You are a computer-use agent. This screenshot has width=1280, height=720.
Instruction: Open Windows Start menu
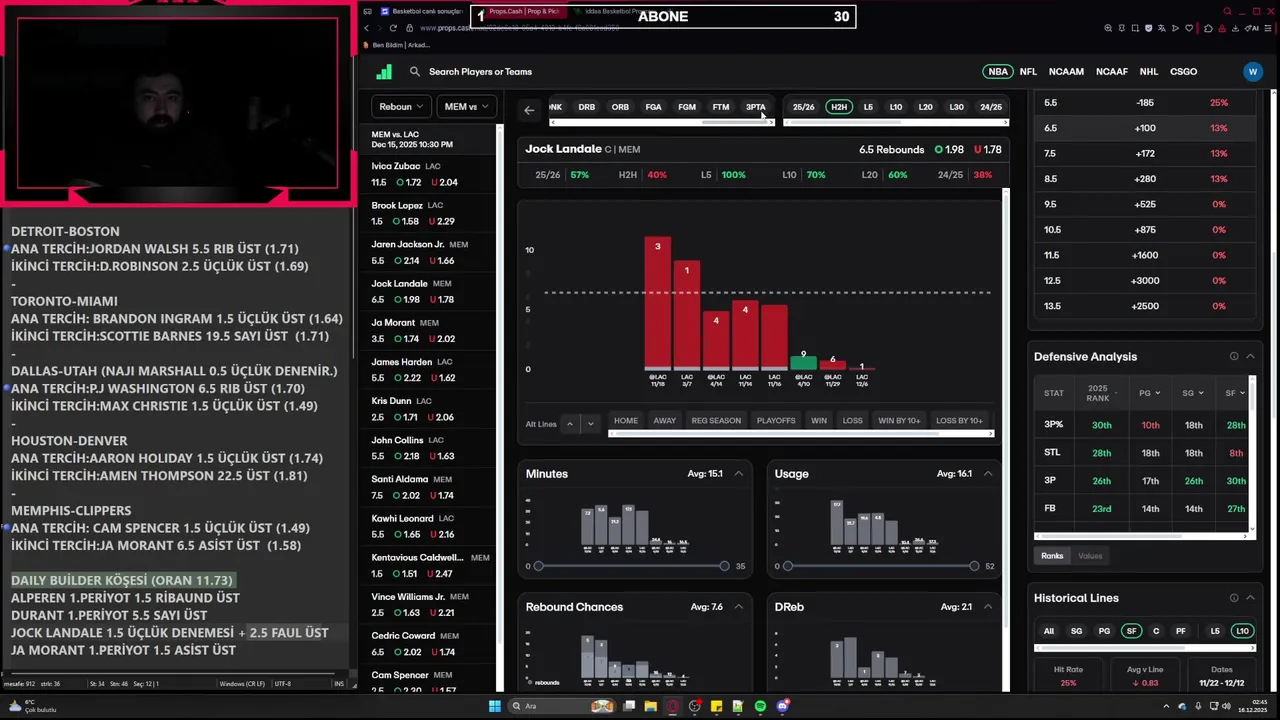pos(494,706)
